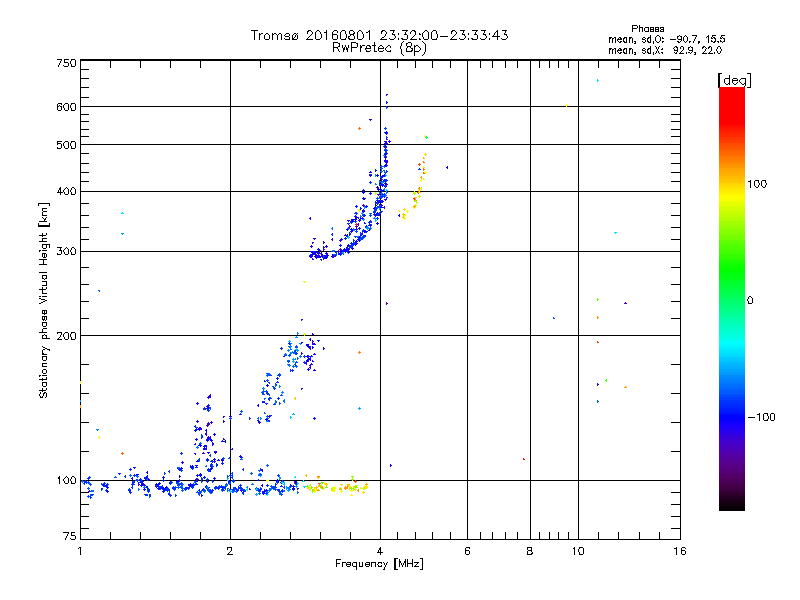
Task: Click the x-axis tick label "10"
Action: click(x=578, y=551)
